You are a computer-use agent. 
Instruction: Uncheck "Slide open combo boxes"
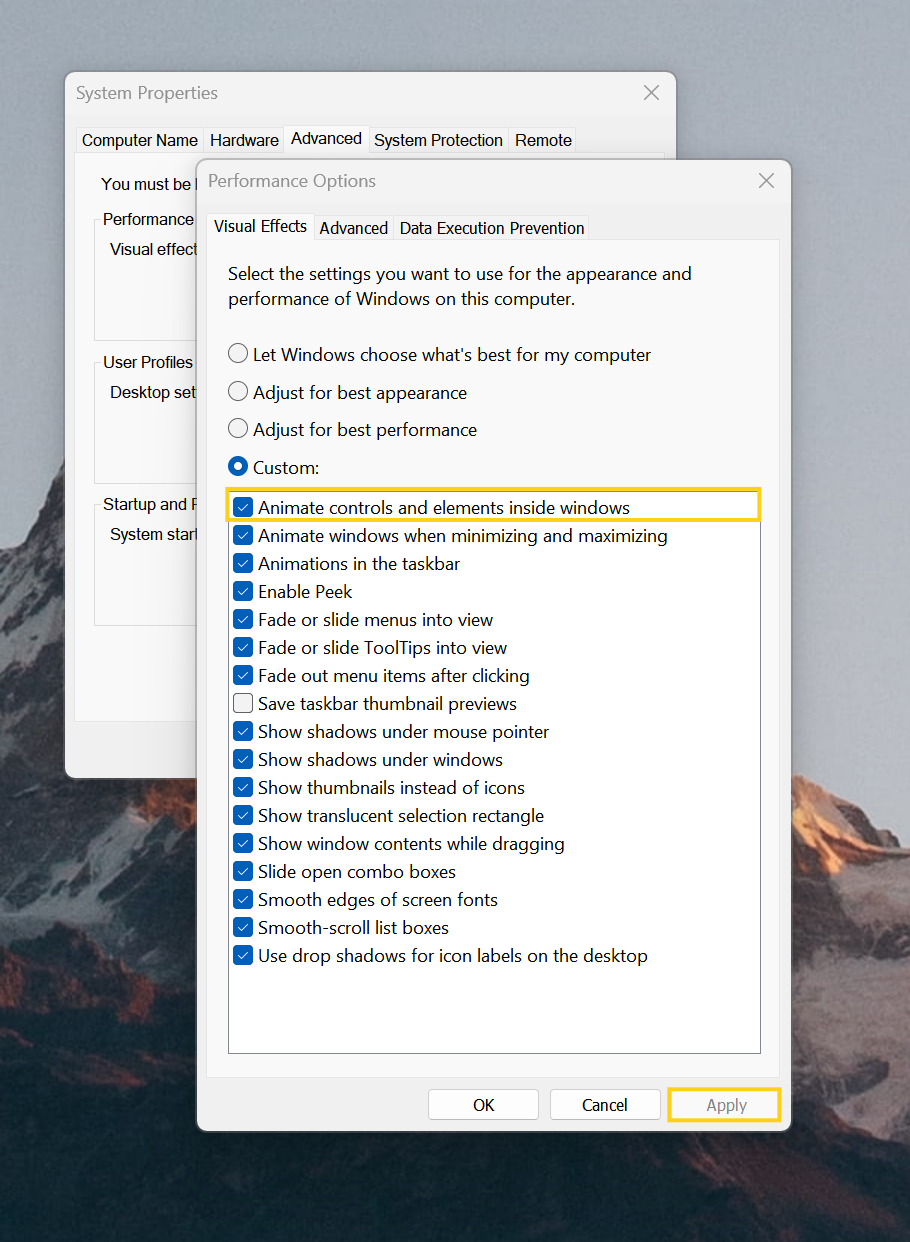[242, 871]
